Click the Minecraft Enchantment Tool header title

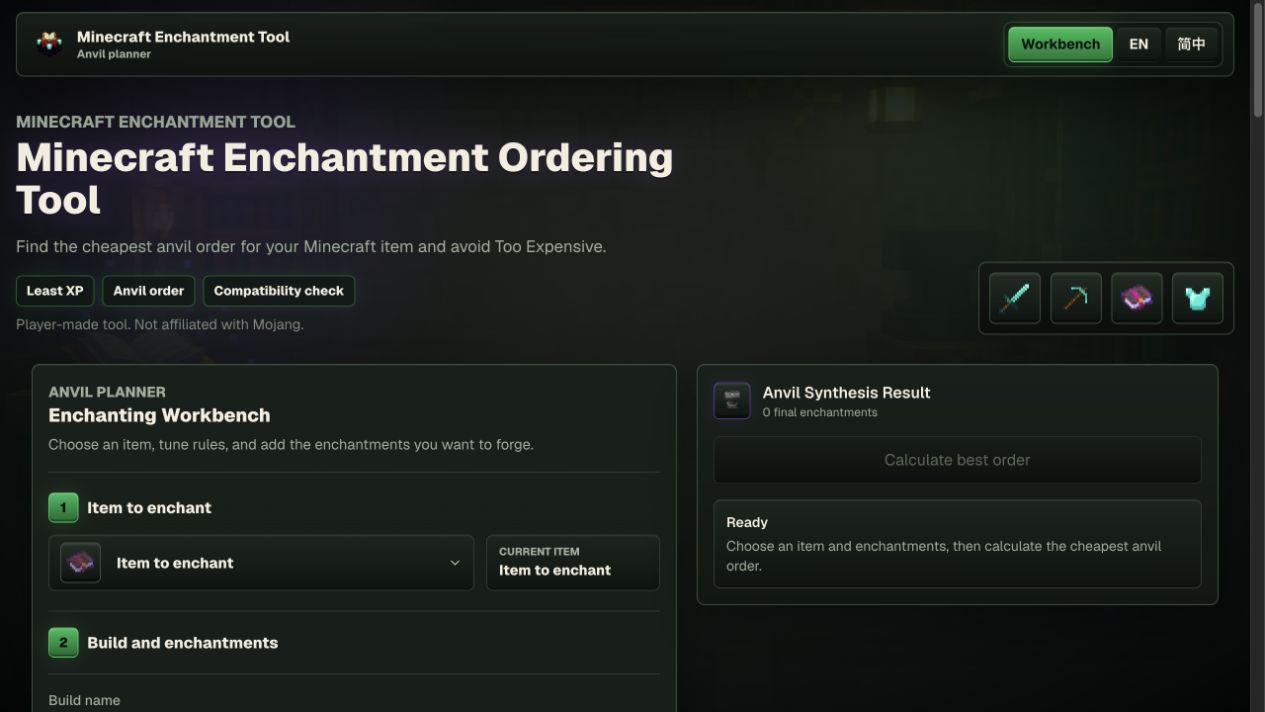point(183,37)
